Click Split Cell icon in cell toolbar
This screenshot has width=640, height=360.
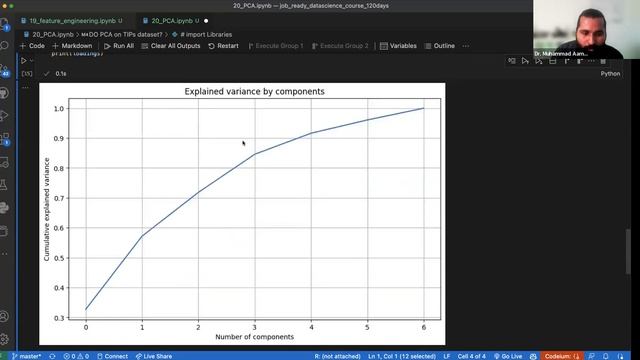[553, 61]
